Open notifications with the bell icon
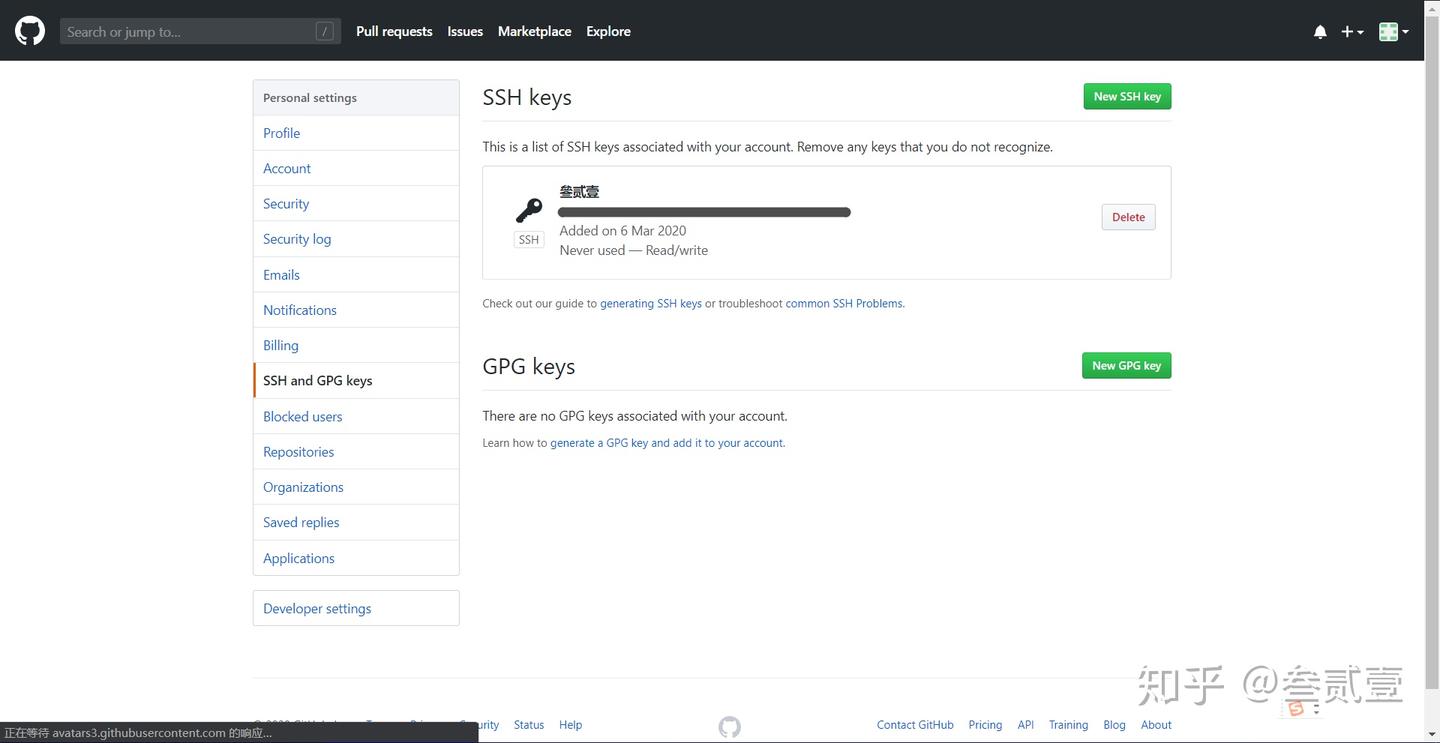 [x=1319, y=31]
